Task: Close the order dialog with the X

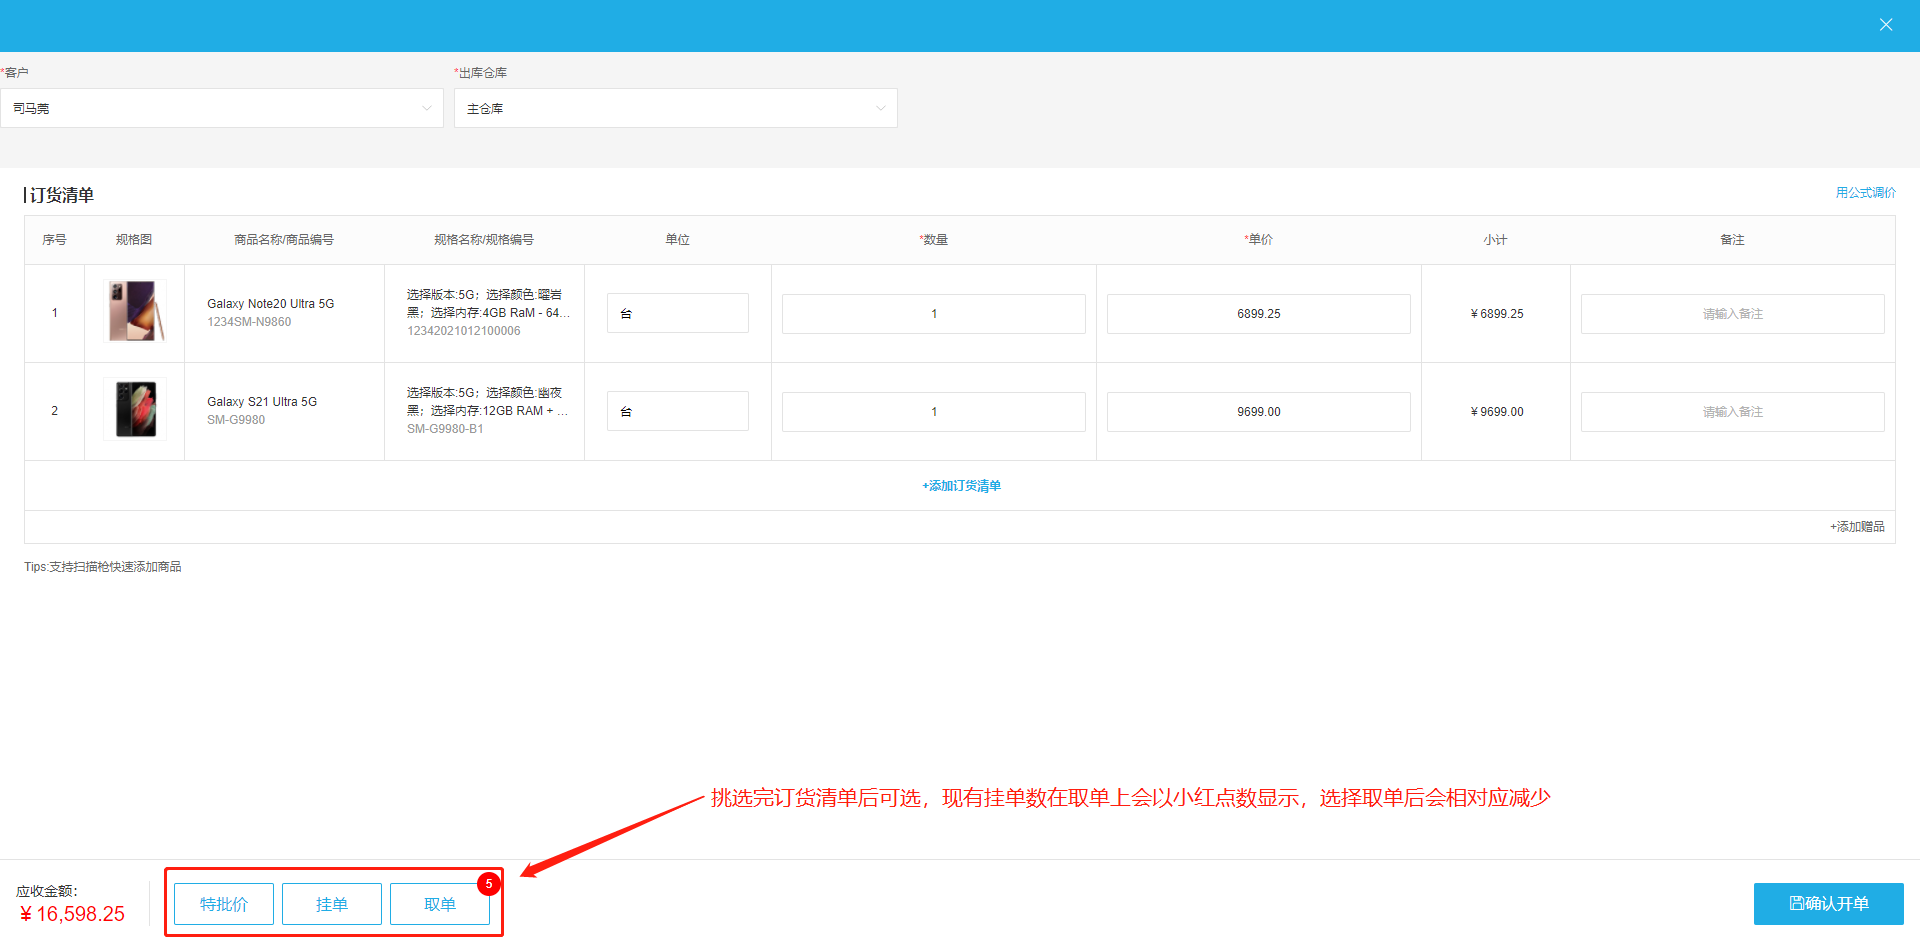Action: [x=1885, y=24]
